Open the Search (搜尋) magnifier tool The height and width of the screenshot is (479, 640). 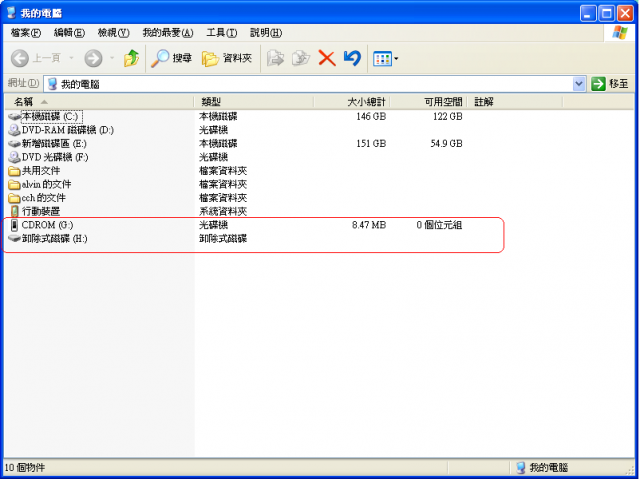click(171, 58)
